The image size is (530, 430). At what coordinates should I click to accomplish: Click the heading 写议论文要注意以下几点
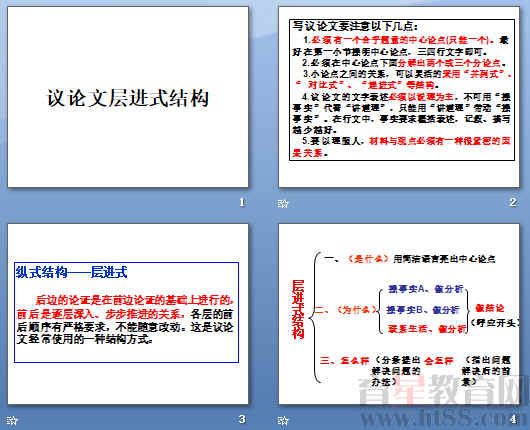(x=356, y=26)
